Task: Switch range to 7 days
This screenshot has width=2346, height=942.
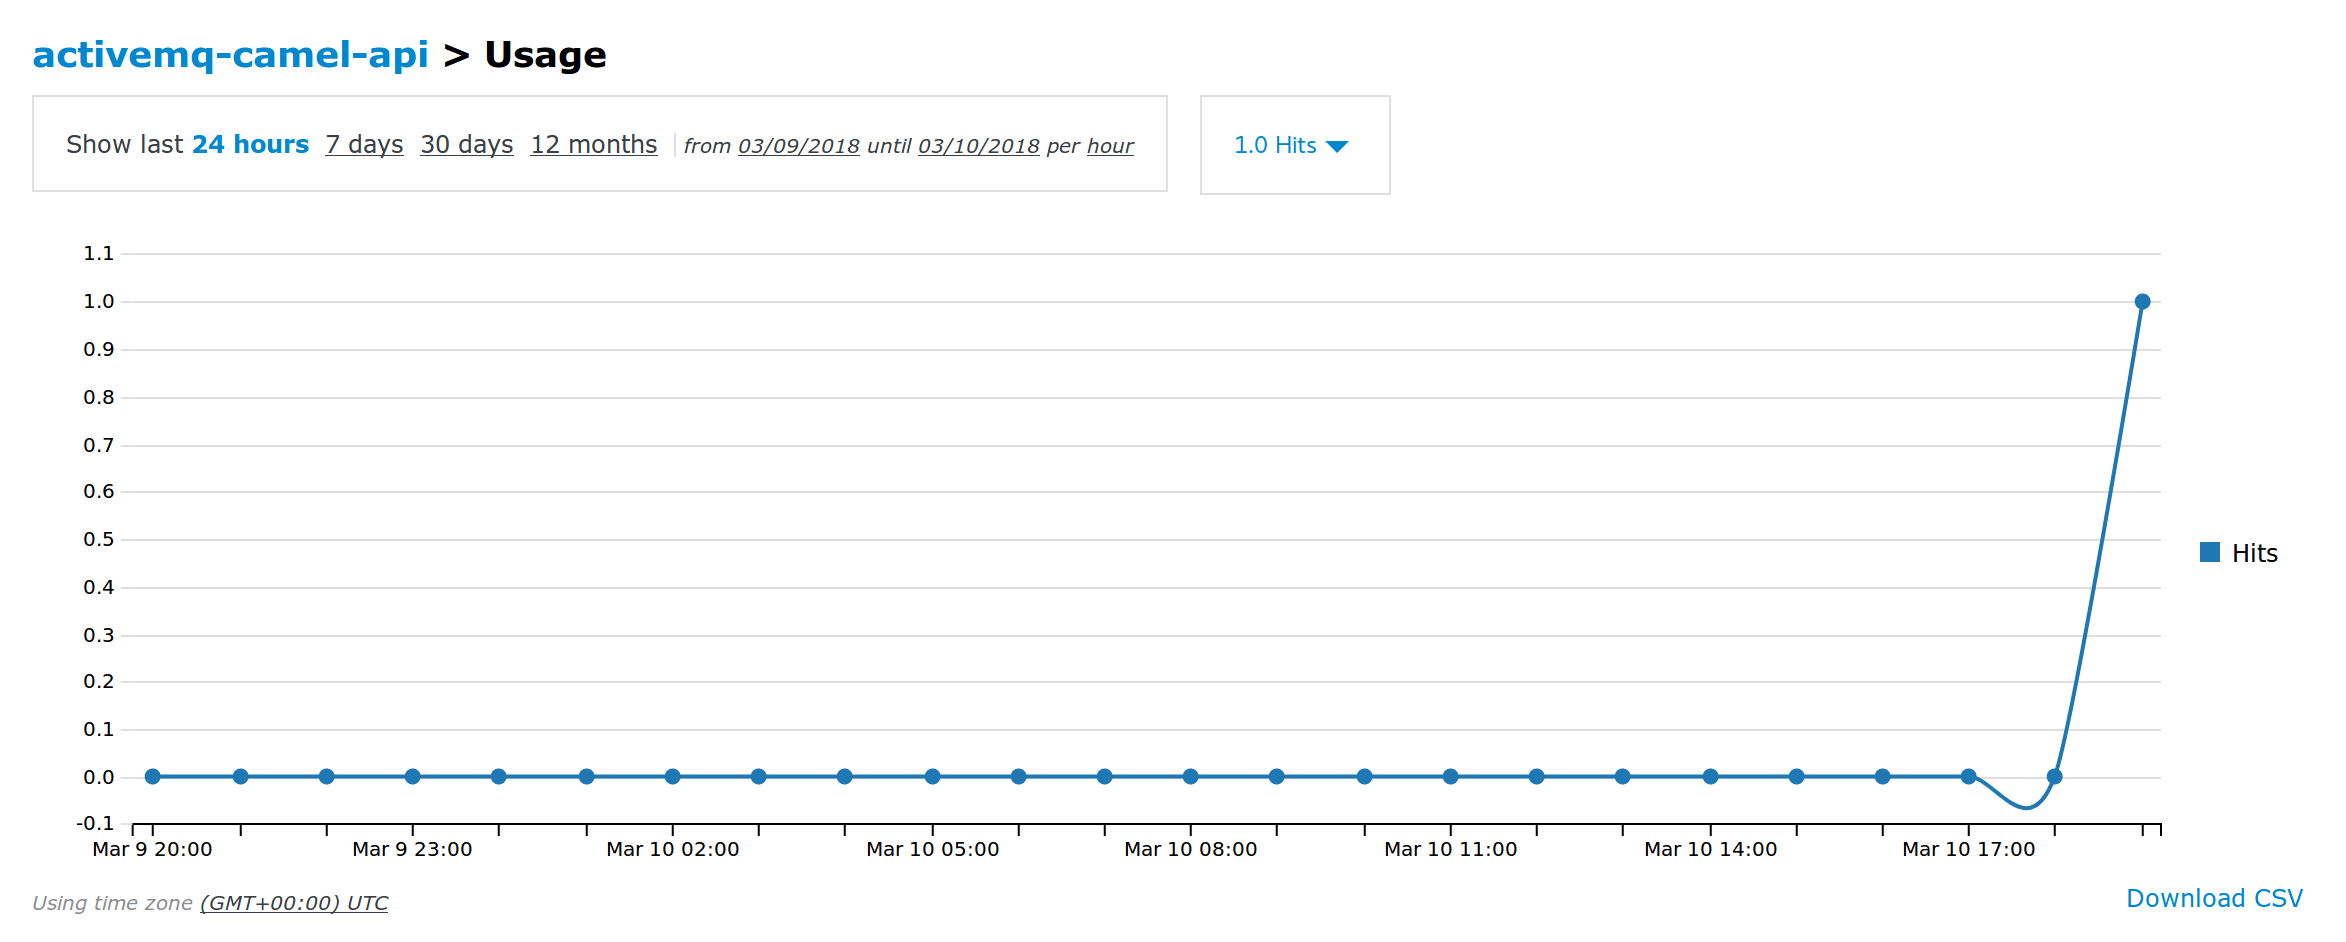Action: (364, 145)
